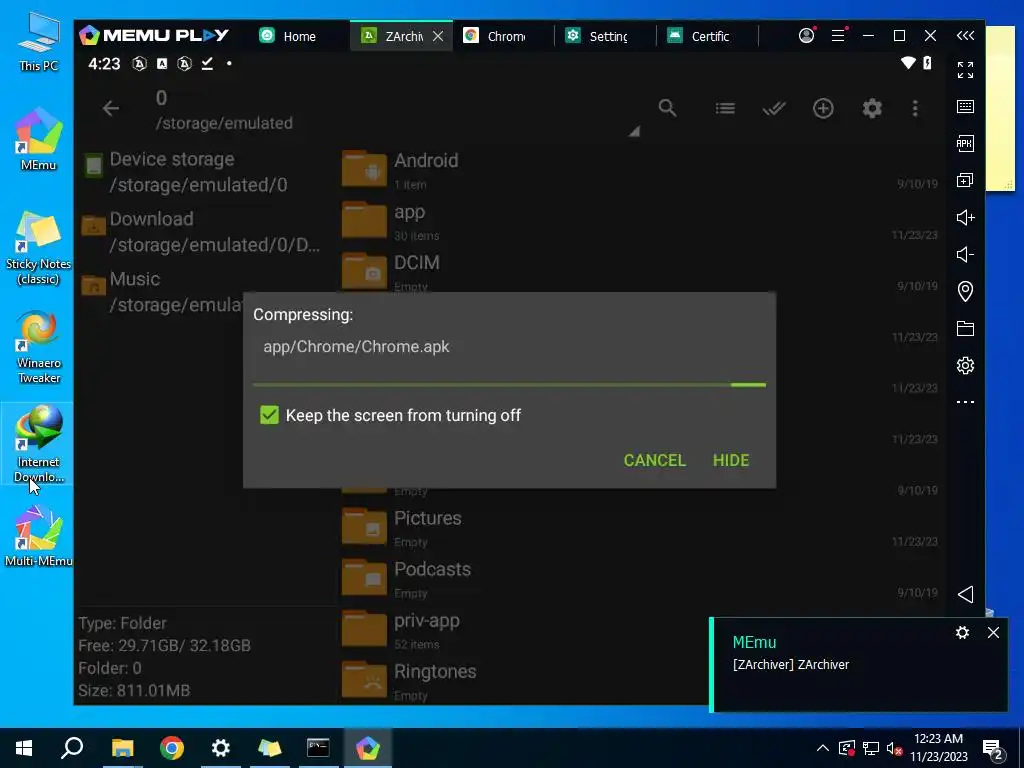Expand the path dropdown triangle

[634, 131]
